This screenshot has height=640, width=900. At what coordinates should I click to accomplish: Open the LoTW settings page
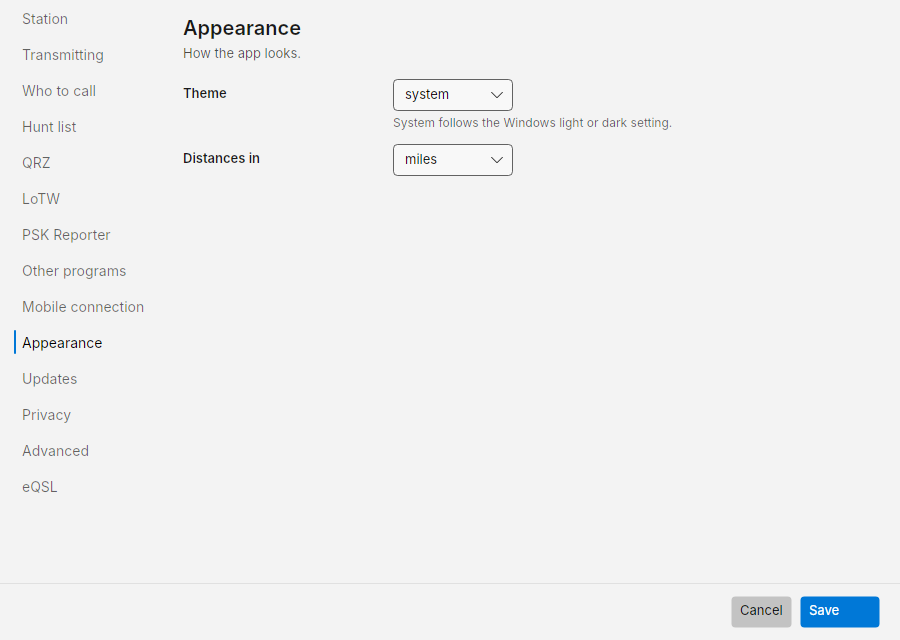[x=41, y=199]
